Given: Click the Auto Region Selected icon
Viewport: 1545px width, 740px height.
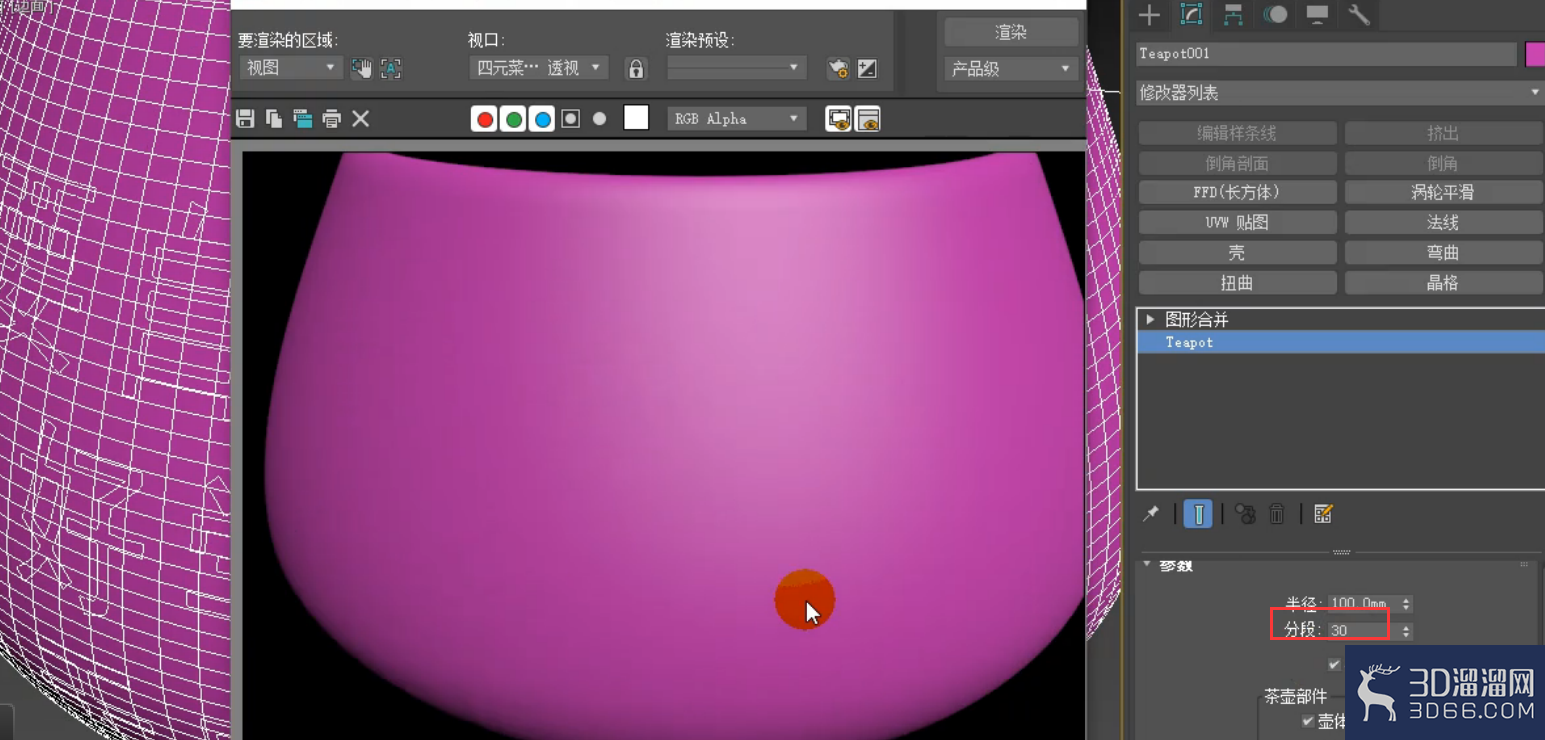Looking at the screenshot, I should [x=391, y=68].
